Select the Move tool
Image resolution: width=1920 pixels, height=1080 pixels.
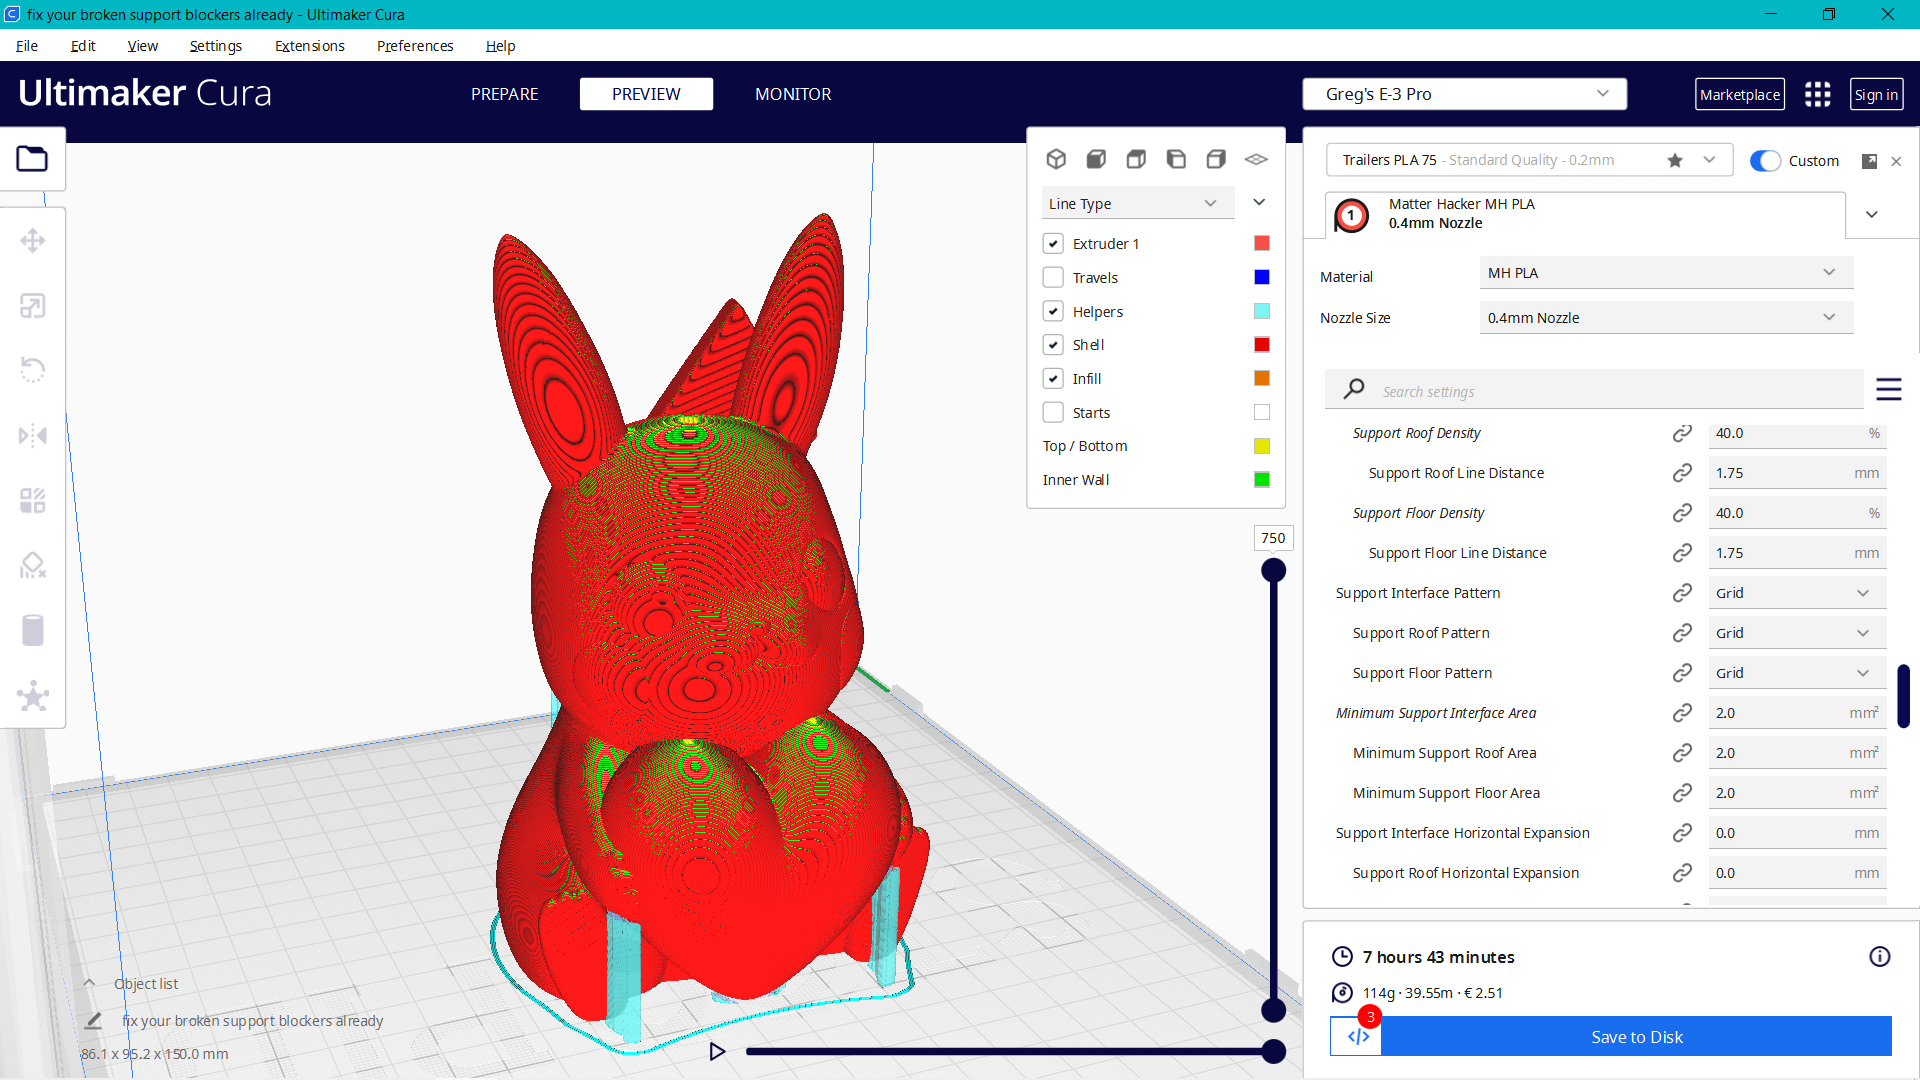point(33,240)
